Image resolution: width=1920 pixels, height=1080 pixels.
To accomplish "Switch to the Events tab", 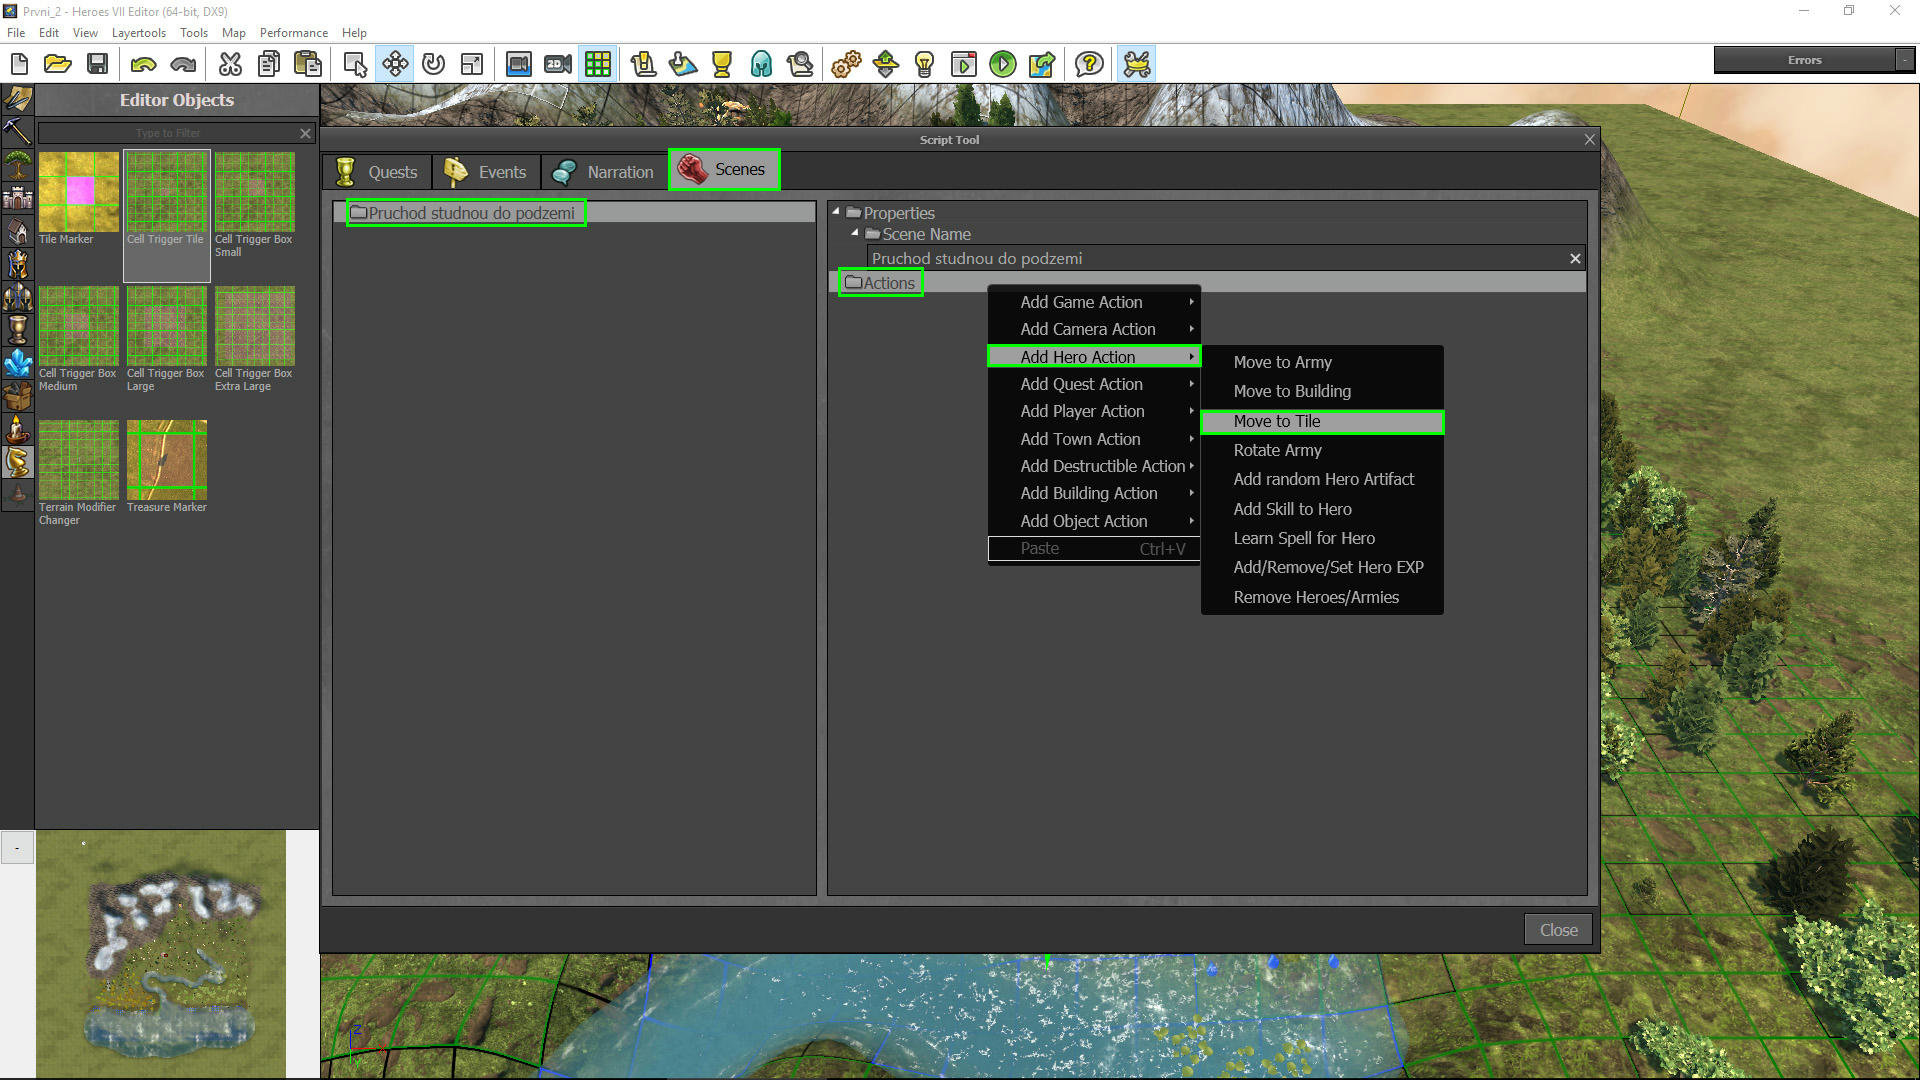I will tap(486, 172).
